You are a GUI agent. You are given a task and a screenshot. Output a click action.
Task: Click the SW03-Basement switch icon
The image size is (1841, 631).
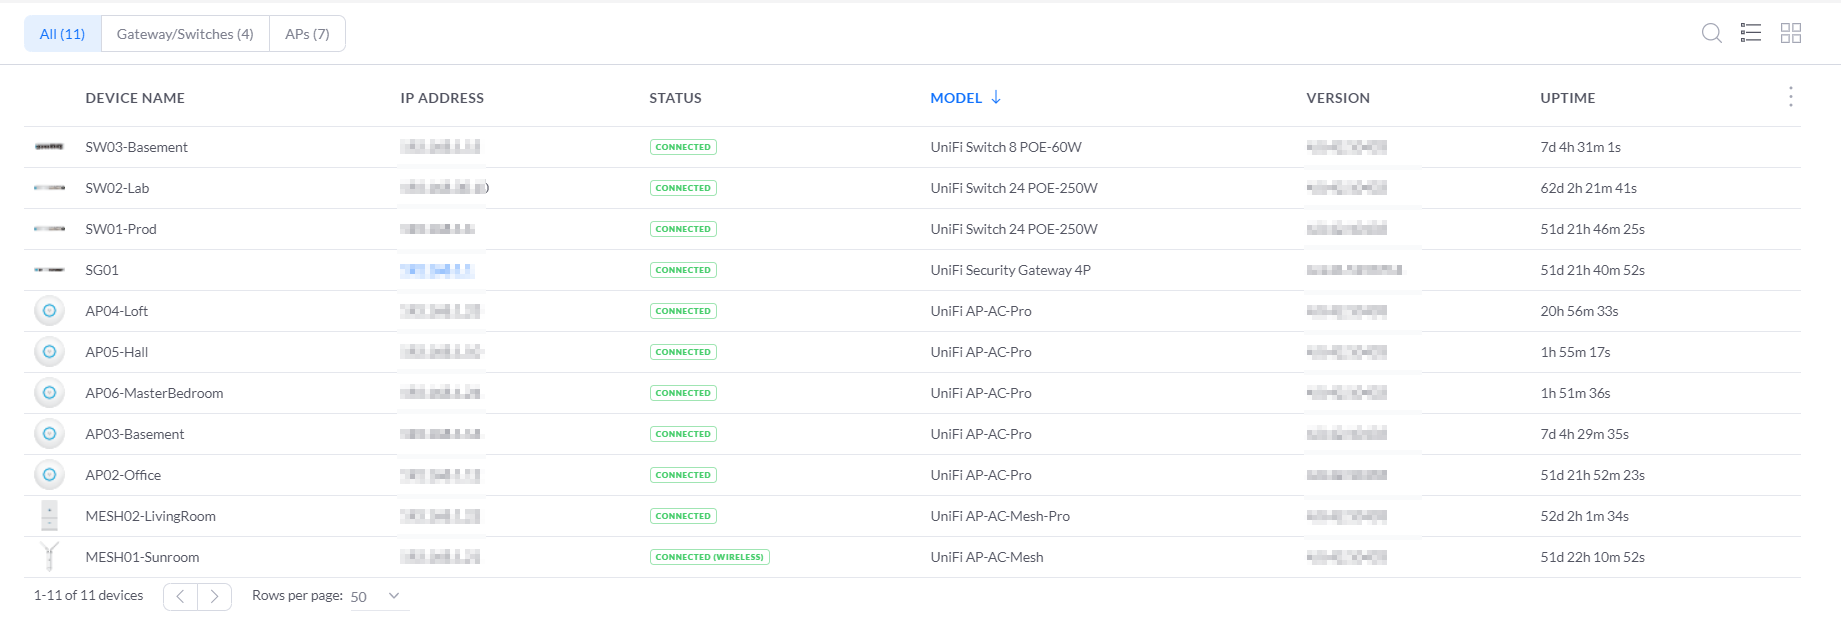coord(49,147)
